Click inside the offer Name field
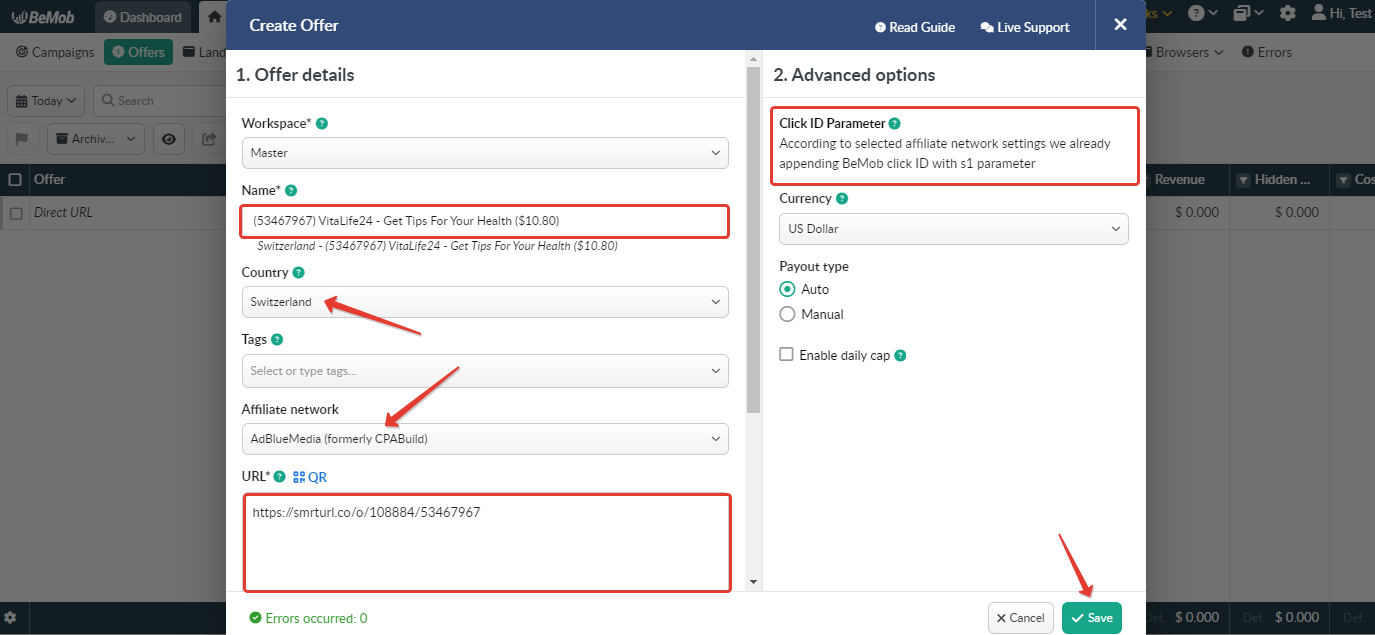Screen dimensions: 1375x635 click(484, 221)
